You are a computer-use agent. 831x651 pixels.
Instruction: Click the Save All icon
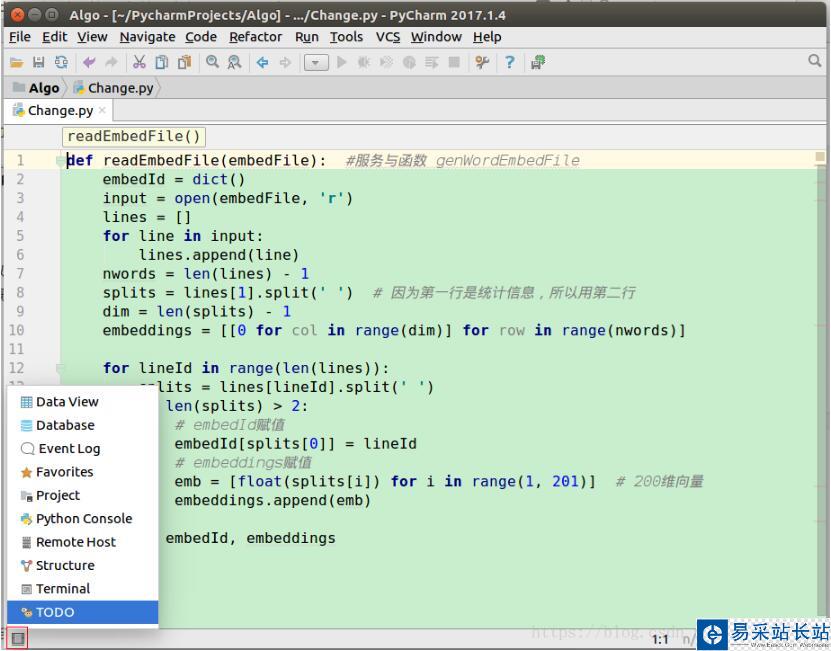tap(38, 61)
